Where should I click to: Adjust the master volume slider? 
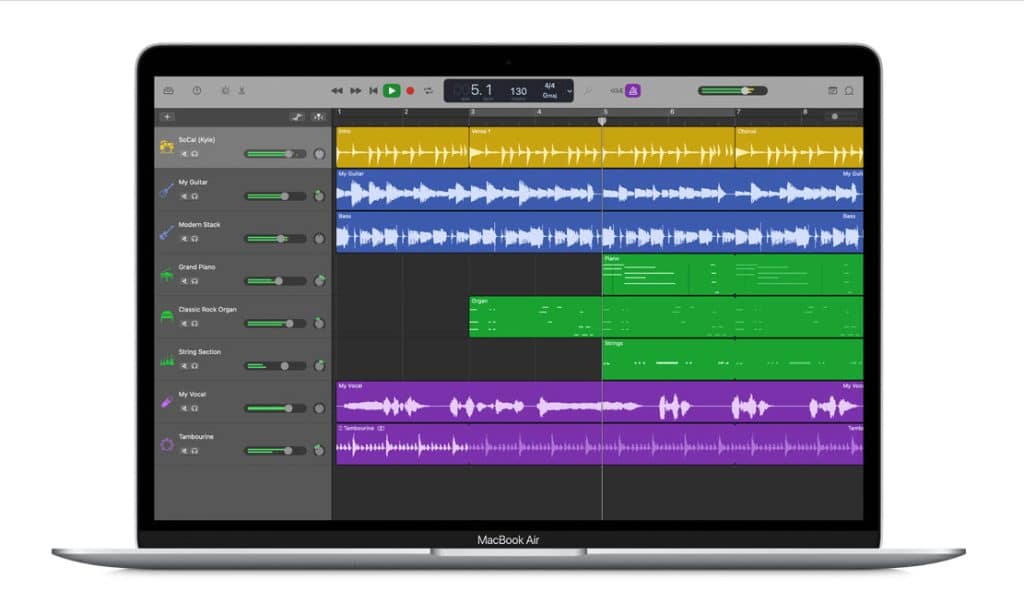[733, 91]
